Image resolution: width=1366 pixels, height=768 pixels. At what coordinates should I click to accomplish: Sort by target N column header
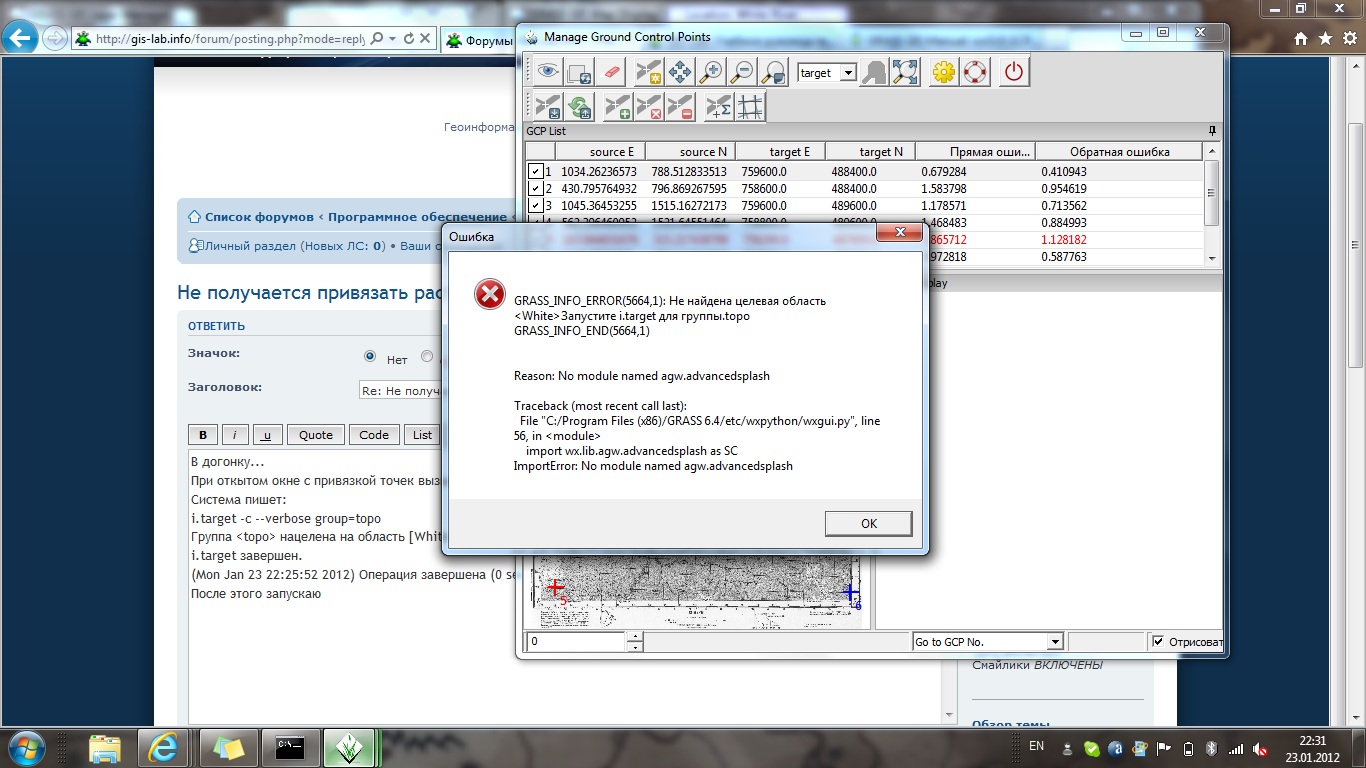(871, 152)
